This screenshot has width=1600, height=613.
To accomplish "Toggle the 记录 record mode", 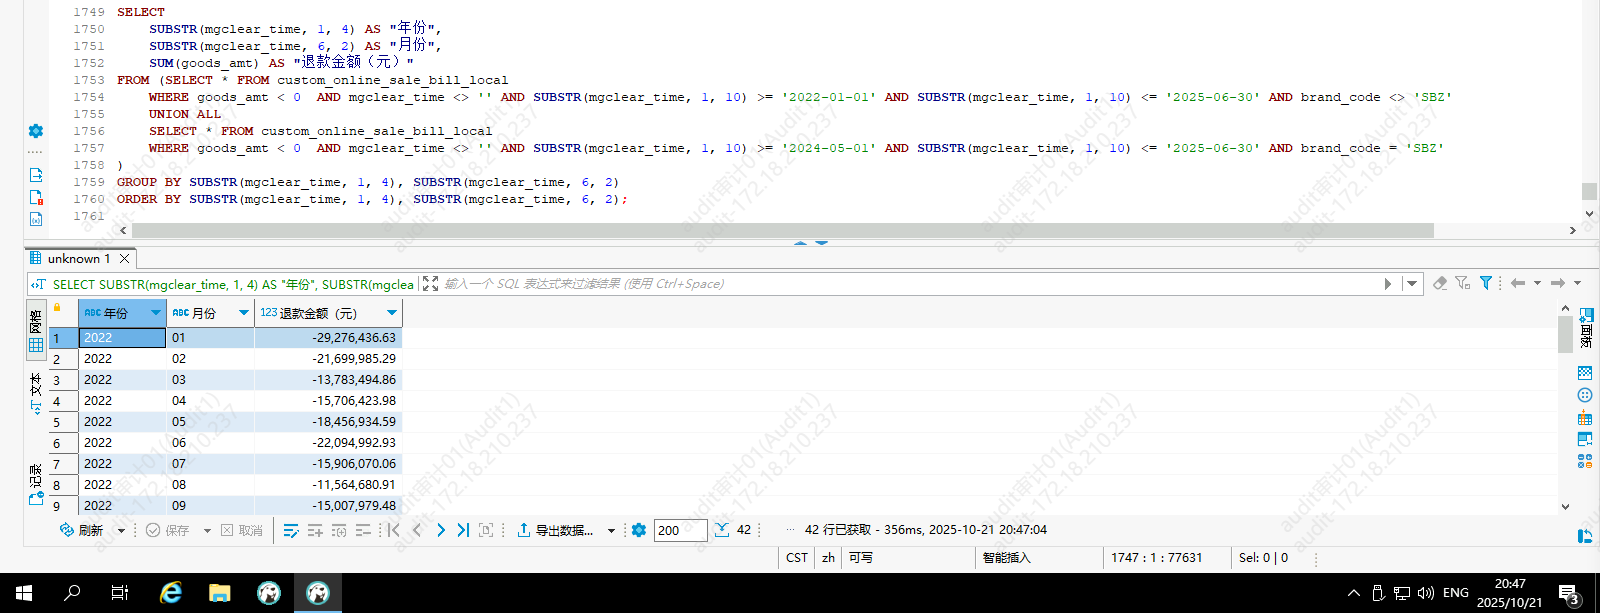I will (36, 483).
